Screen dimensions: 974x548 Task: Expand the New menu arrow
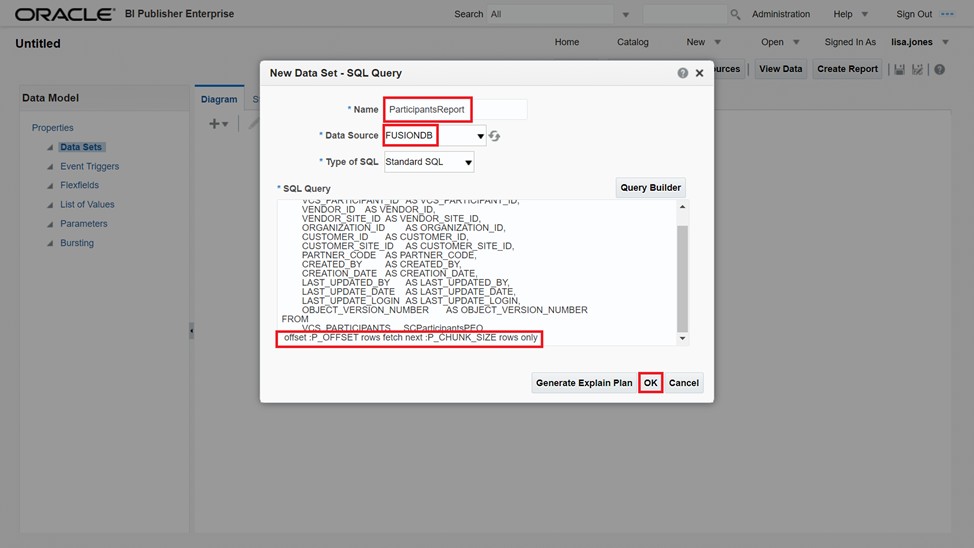(x=717, y=42)
